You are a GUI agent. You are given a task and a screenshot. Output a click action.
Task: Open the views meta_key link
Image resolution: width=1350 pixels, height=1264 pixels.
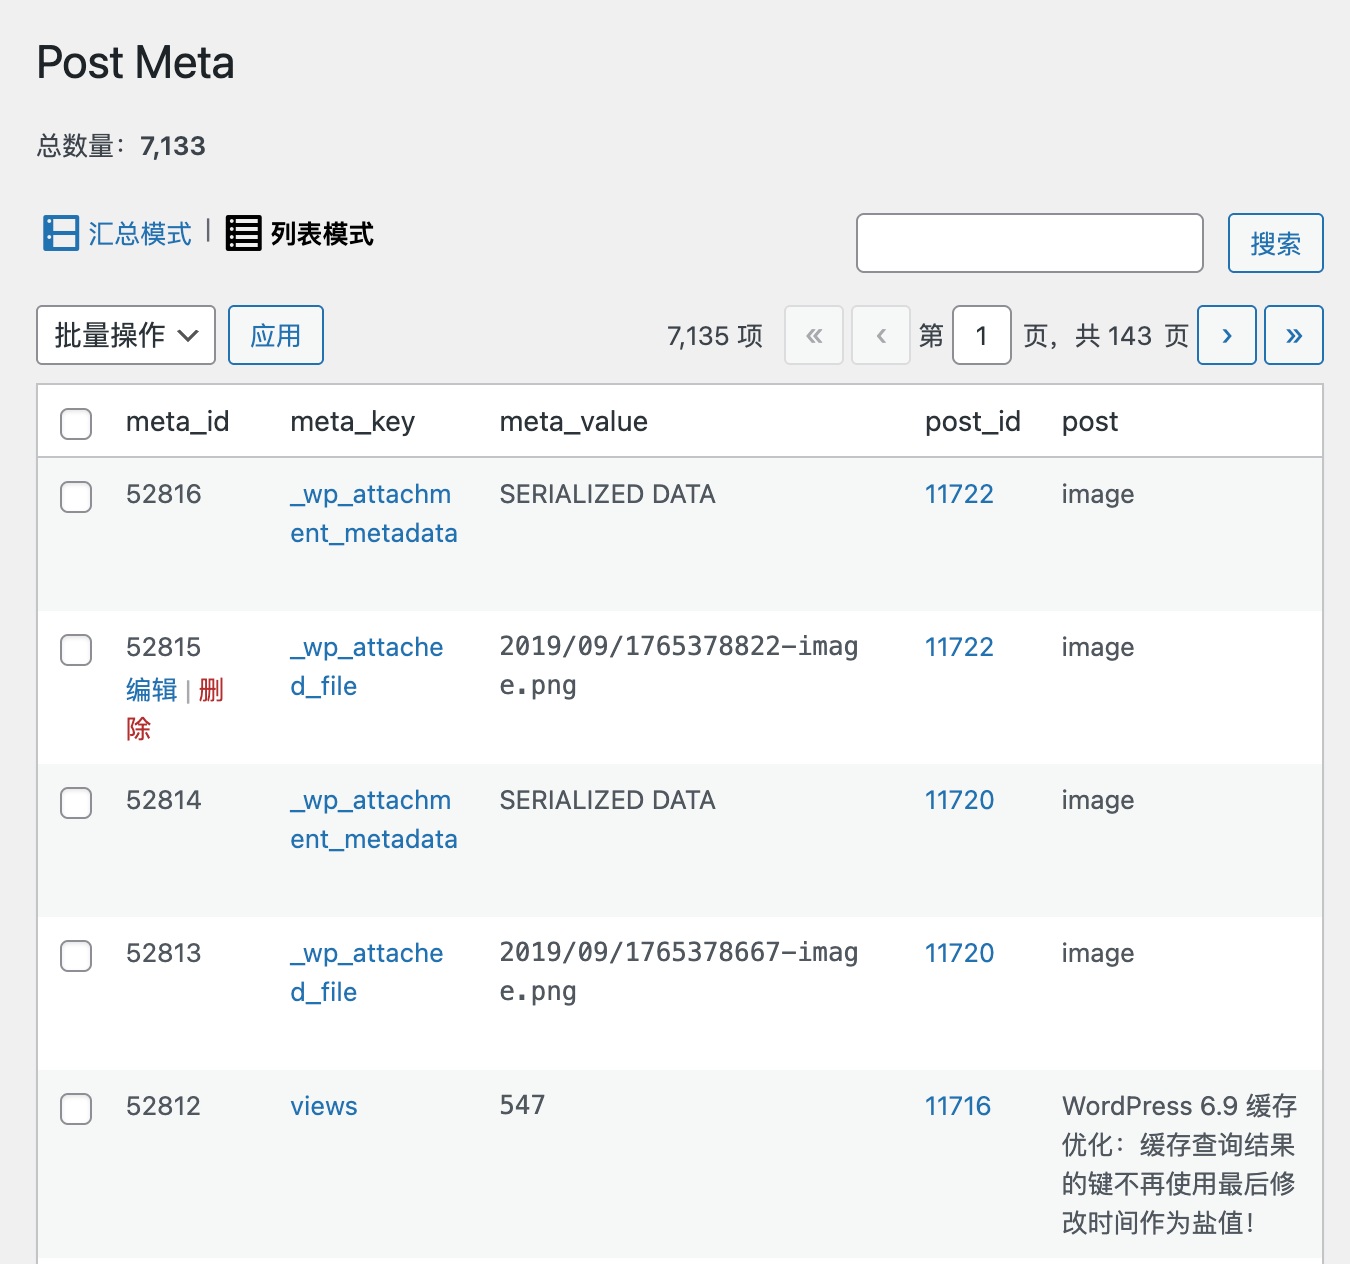pyautogui.click(x=323, y=1106)
